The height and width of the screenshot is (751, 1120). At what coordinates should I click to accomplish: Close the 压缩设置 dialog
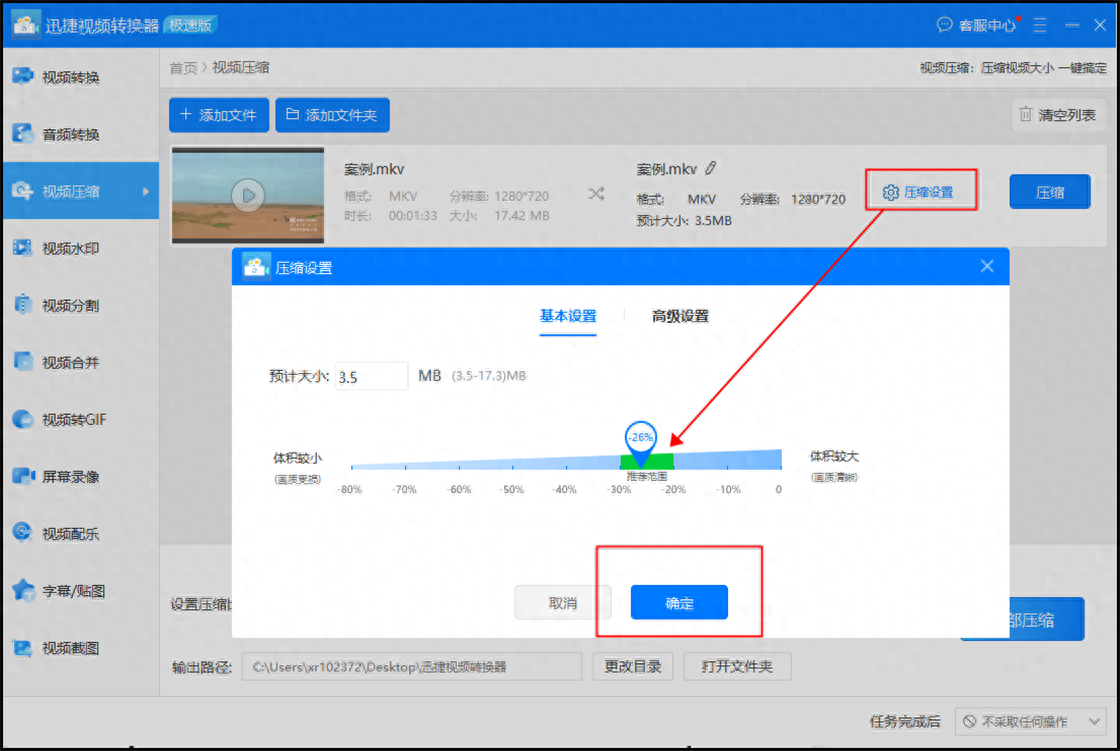click(987, 267)
